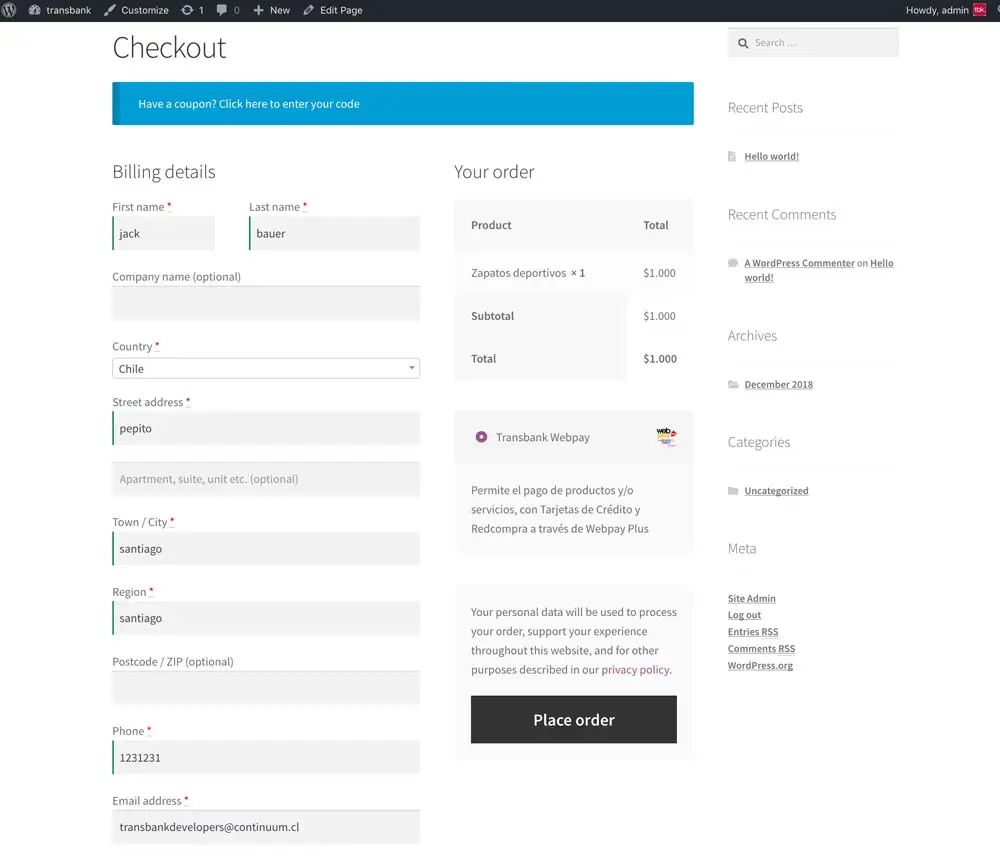Select the Transbank Webpay radio button

pos(482,437)
